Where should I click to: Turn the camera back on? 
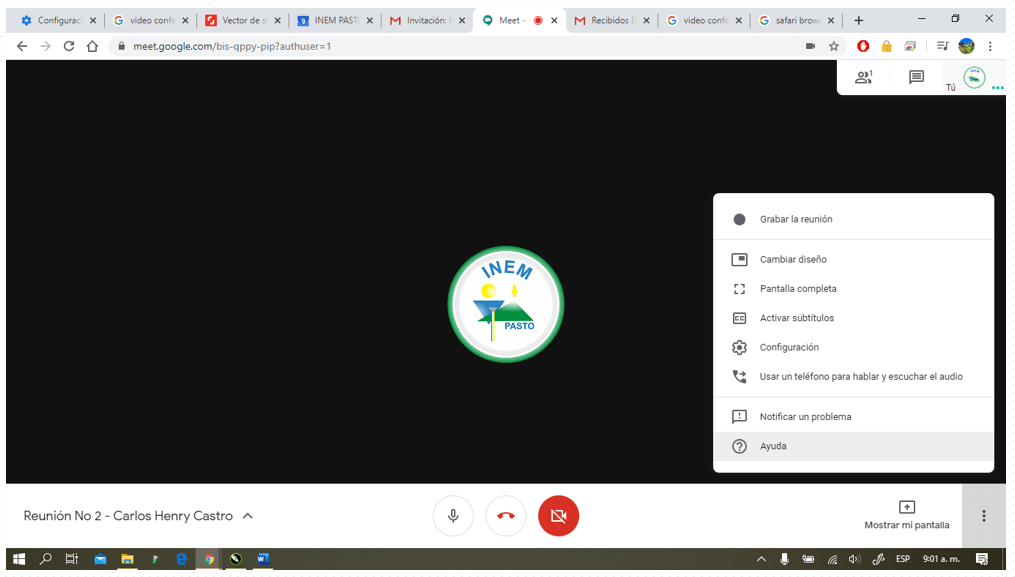[558, 516]
